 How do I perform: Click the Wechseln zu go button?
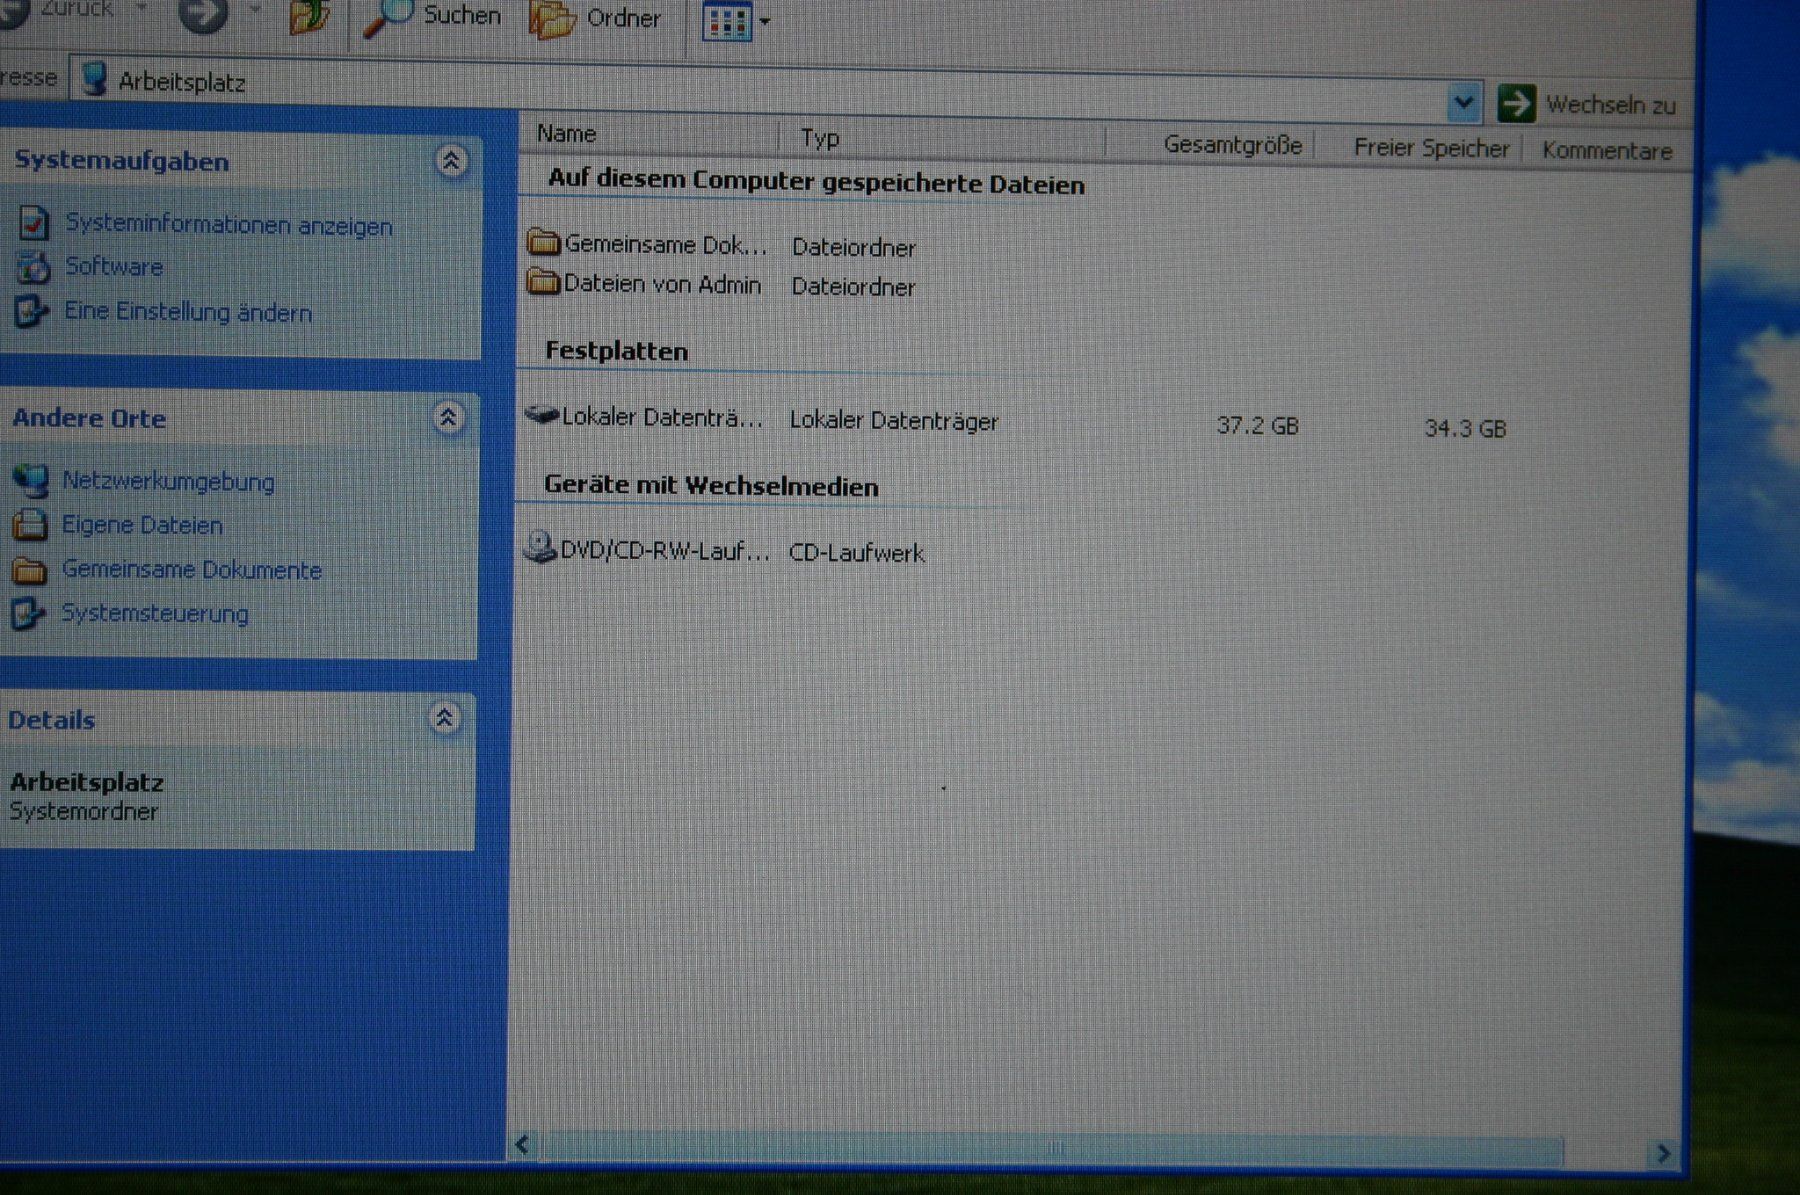click(1587, 104)
